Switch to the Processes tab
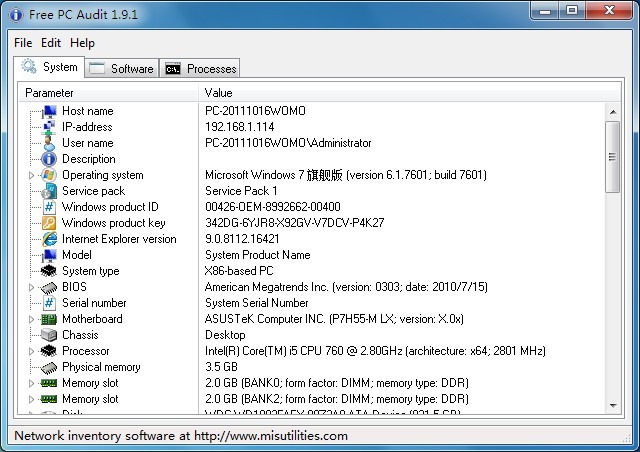640x452 pixels. (x=200, y=68)
